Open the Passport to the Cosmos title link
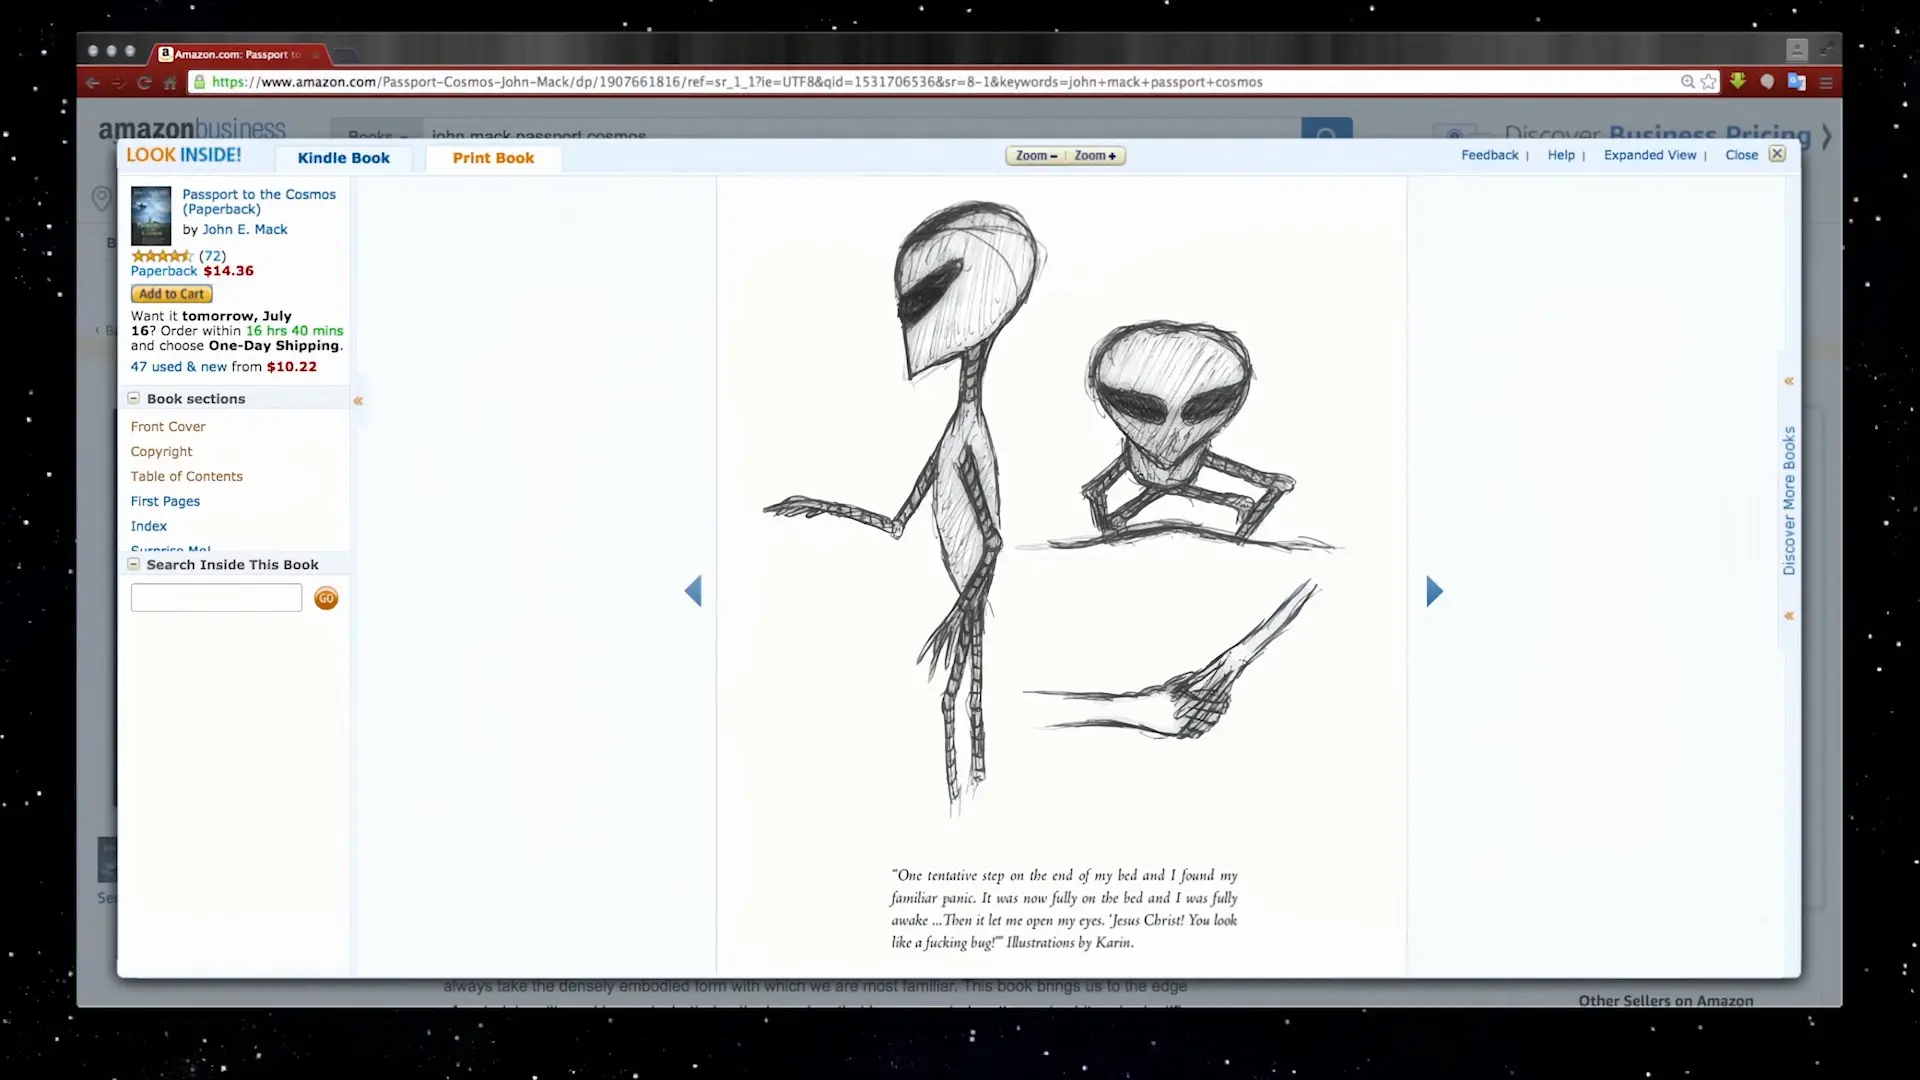The width and height of the screenshot is (1920, 1080). (259, 201)
